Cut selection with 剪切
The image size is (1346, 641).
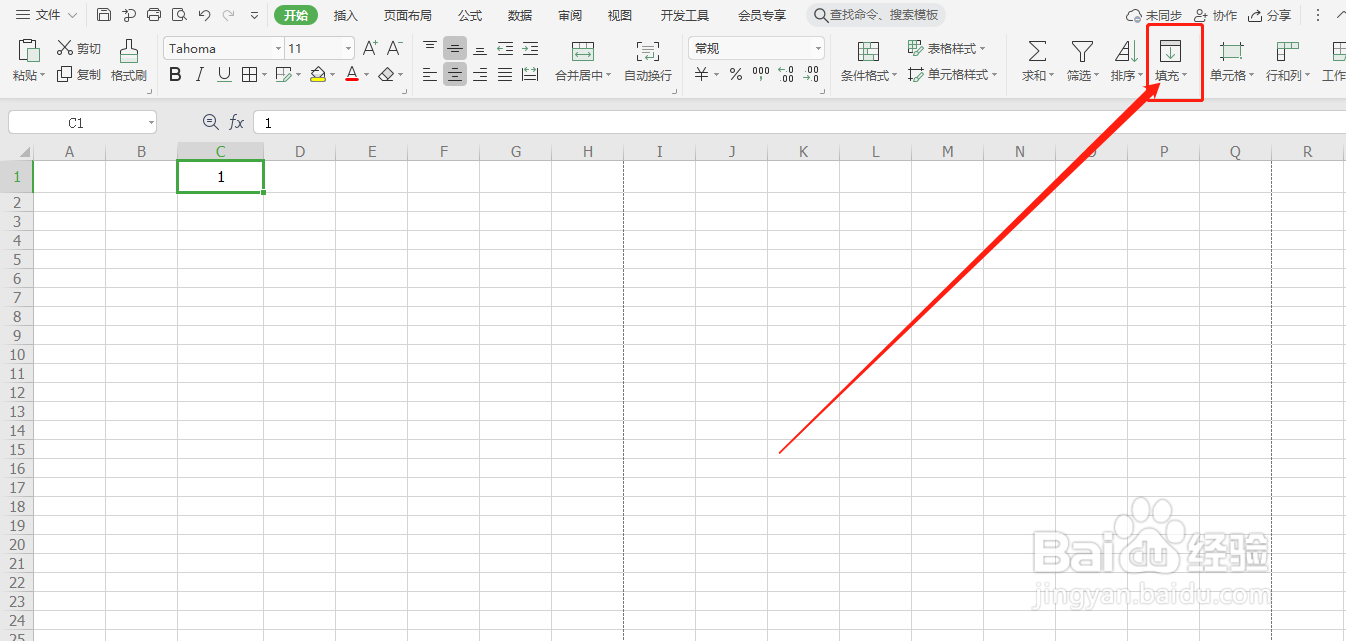pos(79,48)
